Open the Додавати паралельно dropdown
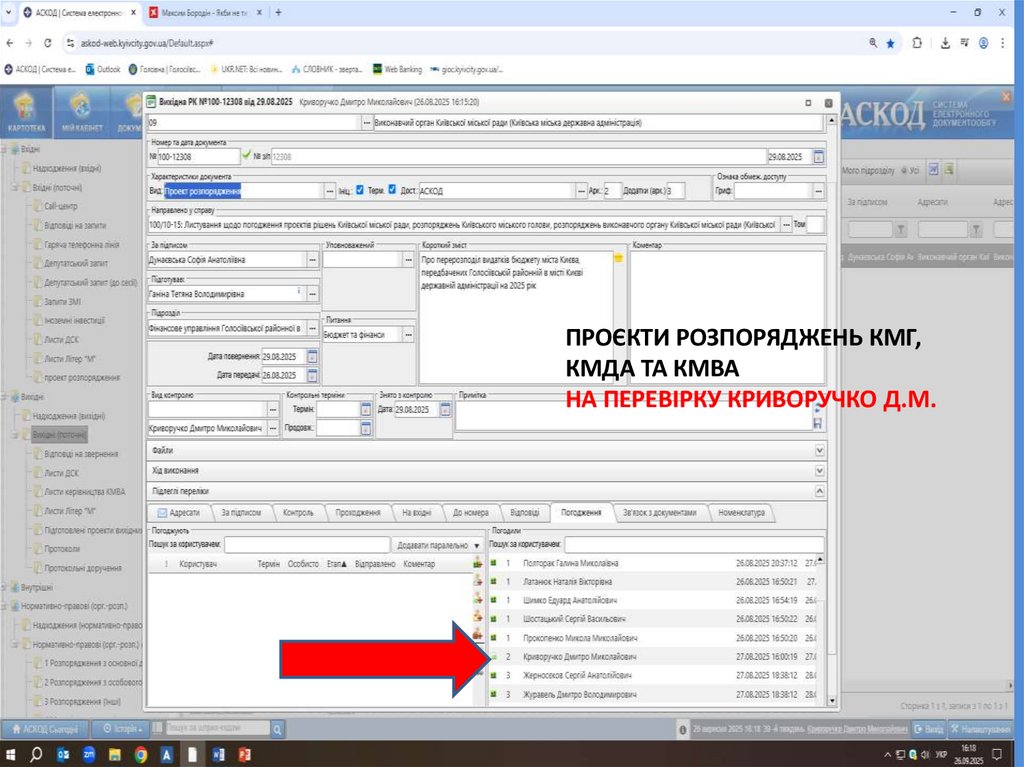The height and width of the screenshot is (767, 1024). (438, 545)
